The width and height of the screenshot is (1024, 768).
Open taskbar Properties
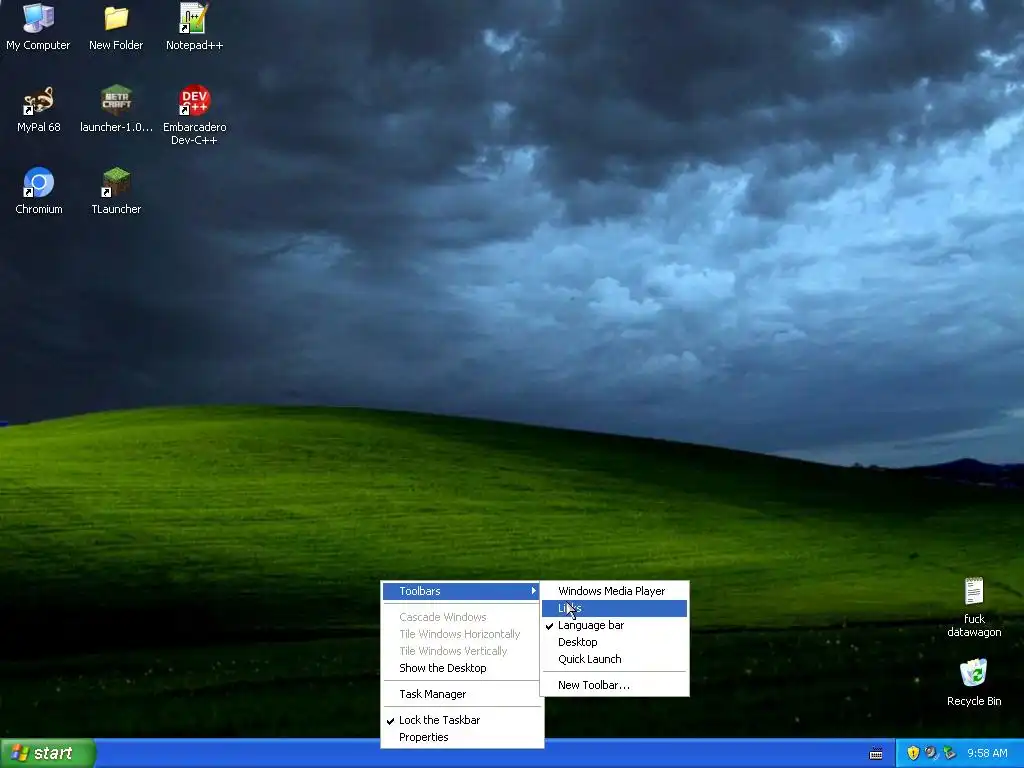[x=462, y=737]
